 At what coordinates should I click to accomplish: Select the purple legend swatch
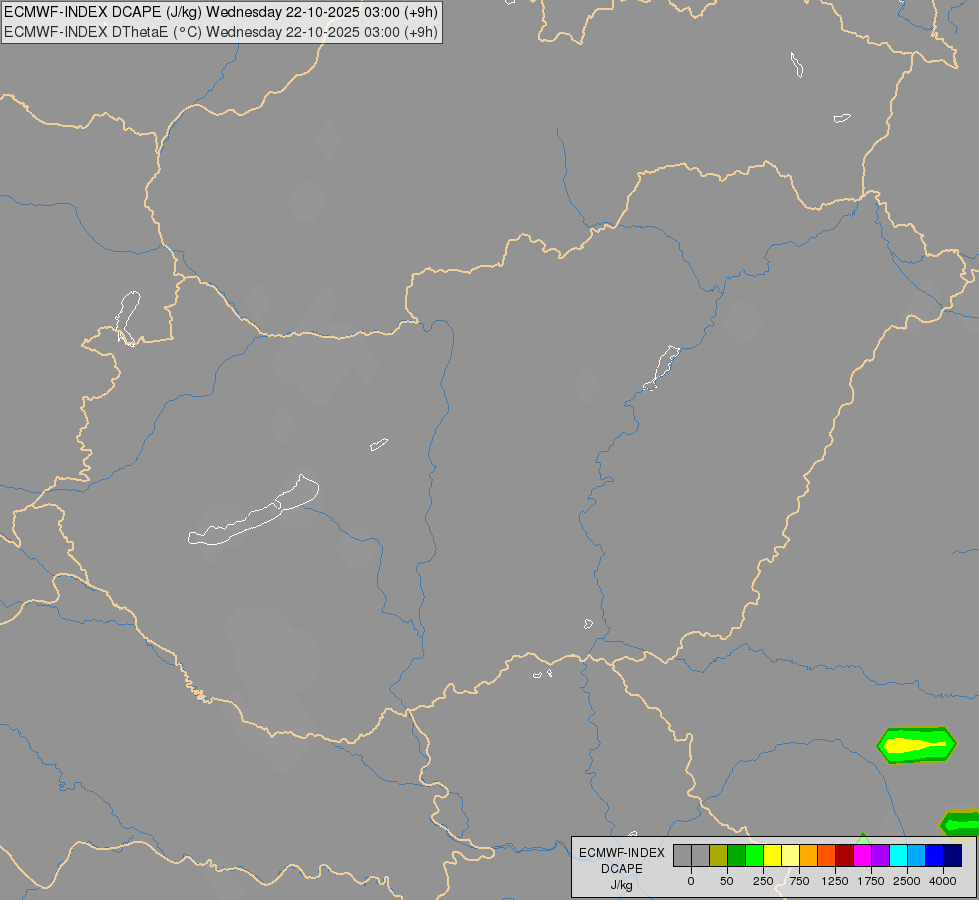coord(880,856)
